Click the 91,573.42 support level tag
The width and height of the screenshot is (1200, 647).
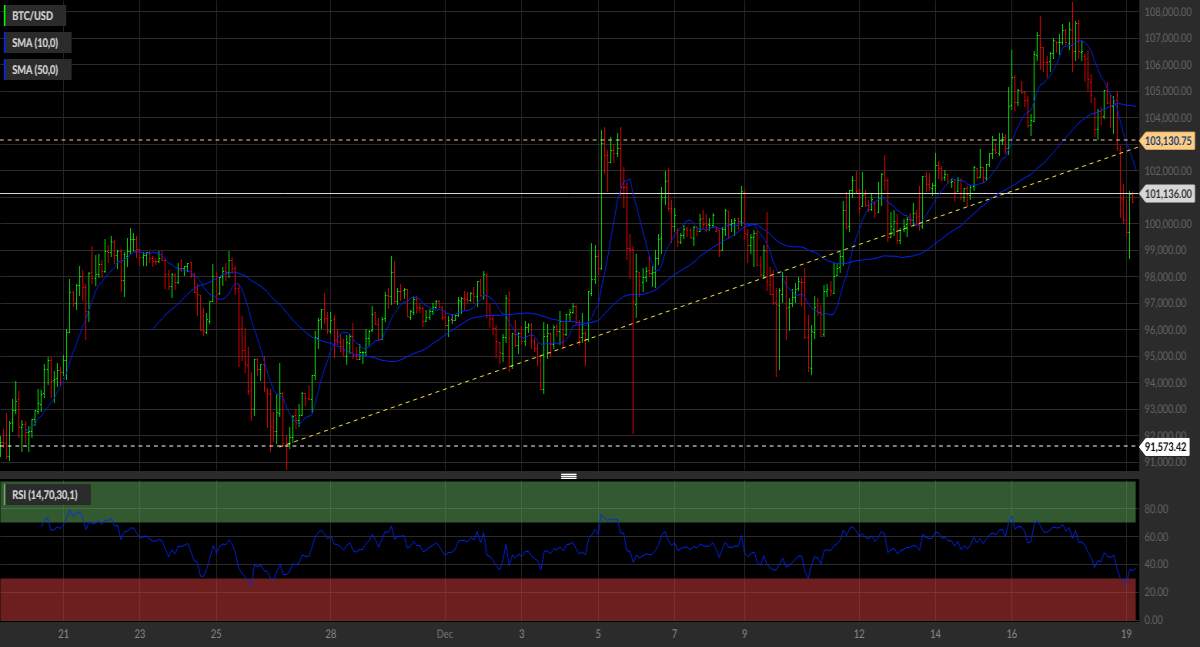tap(1165, 447)
